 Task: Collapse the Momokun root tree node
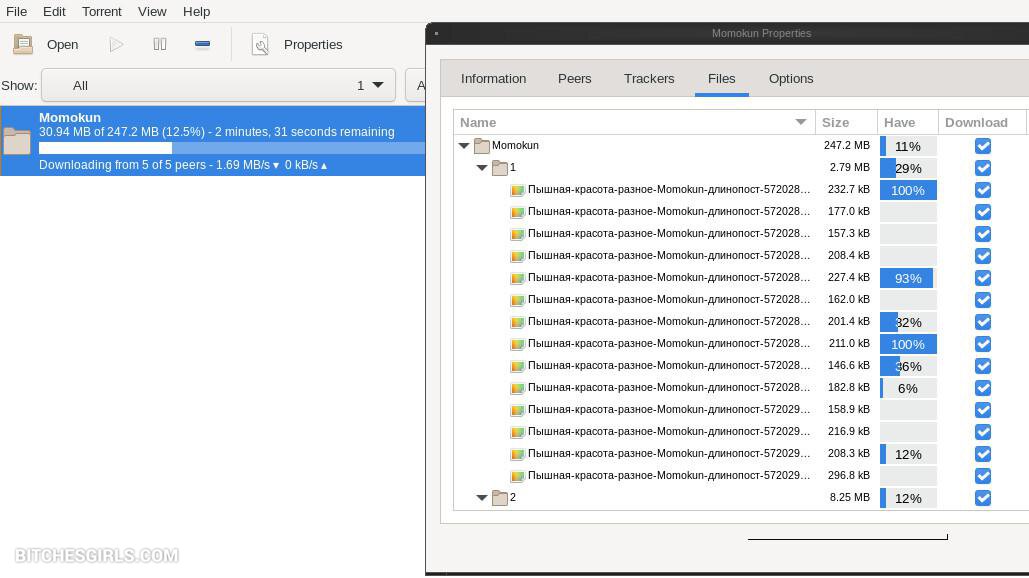(464, 146)
